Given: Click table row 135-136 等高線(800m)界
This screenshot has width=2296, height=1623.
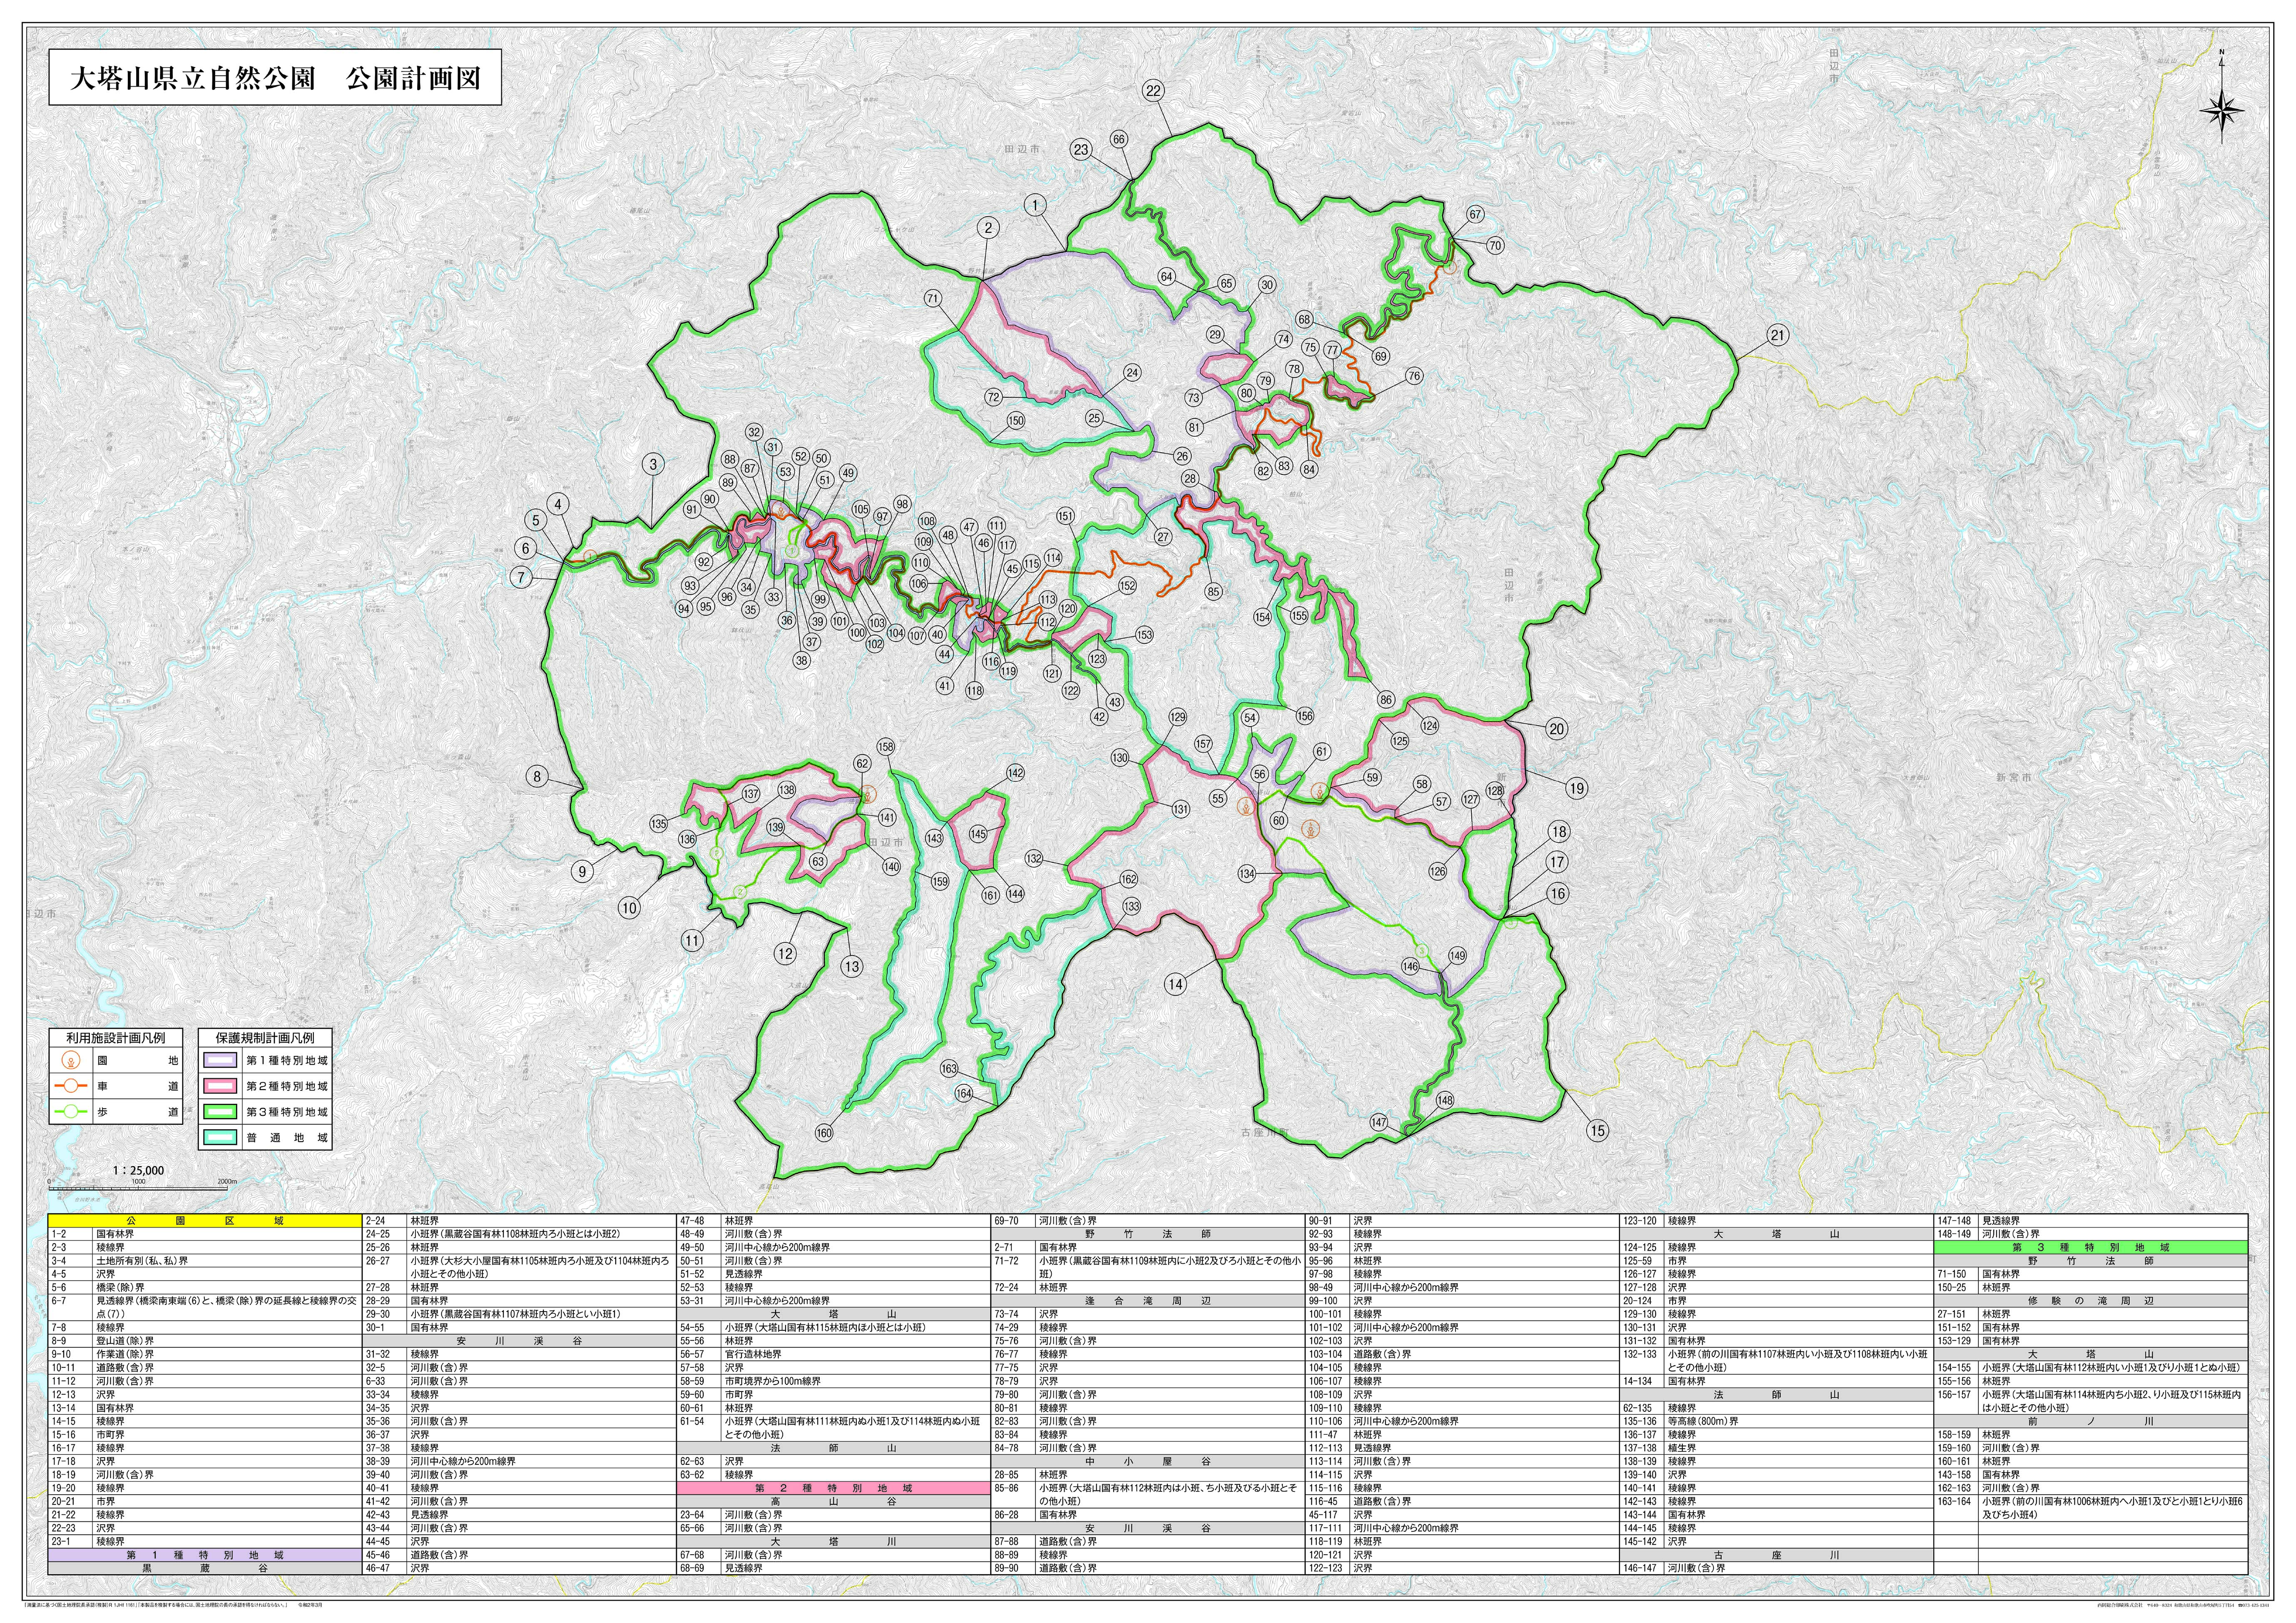Looking at the screenshot, I should coord(1776,1421).
